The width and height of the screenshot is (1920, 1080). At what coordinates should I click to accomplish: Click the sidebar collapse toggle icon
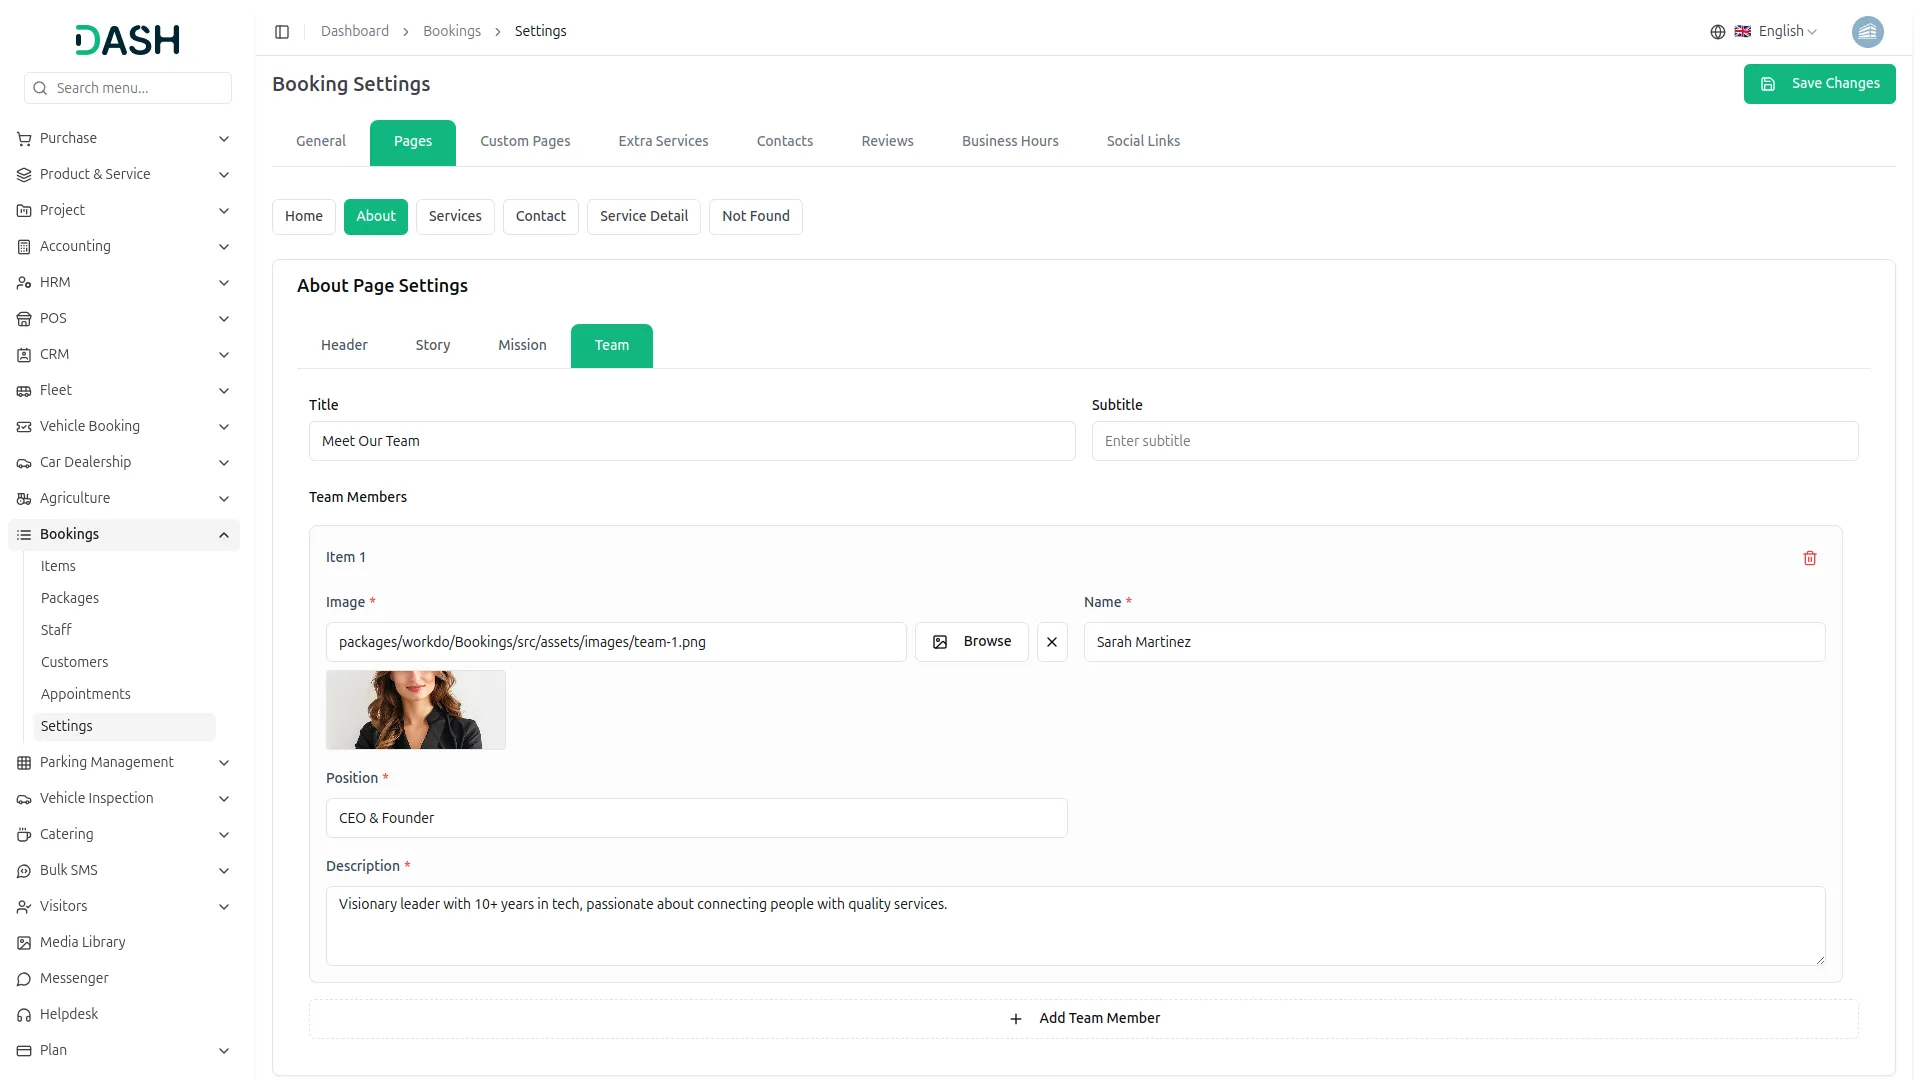point(282,32)
